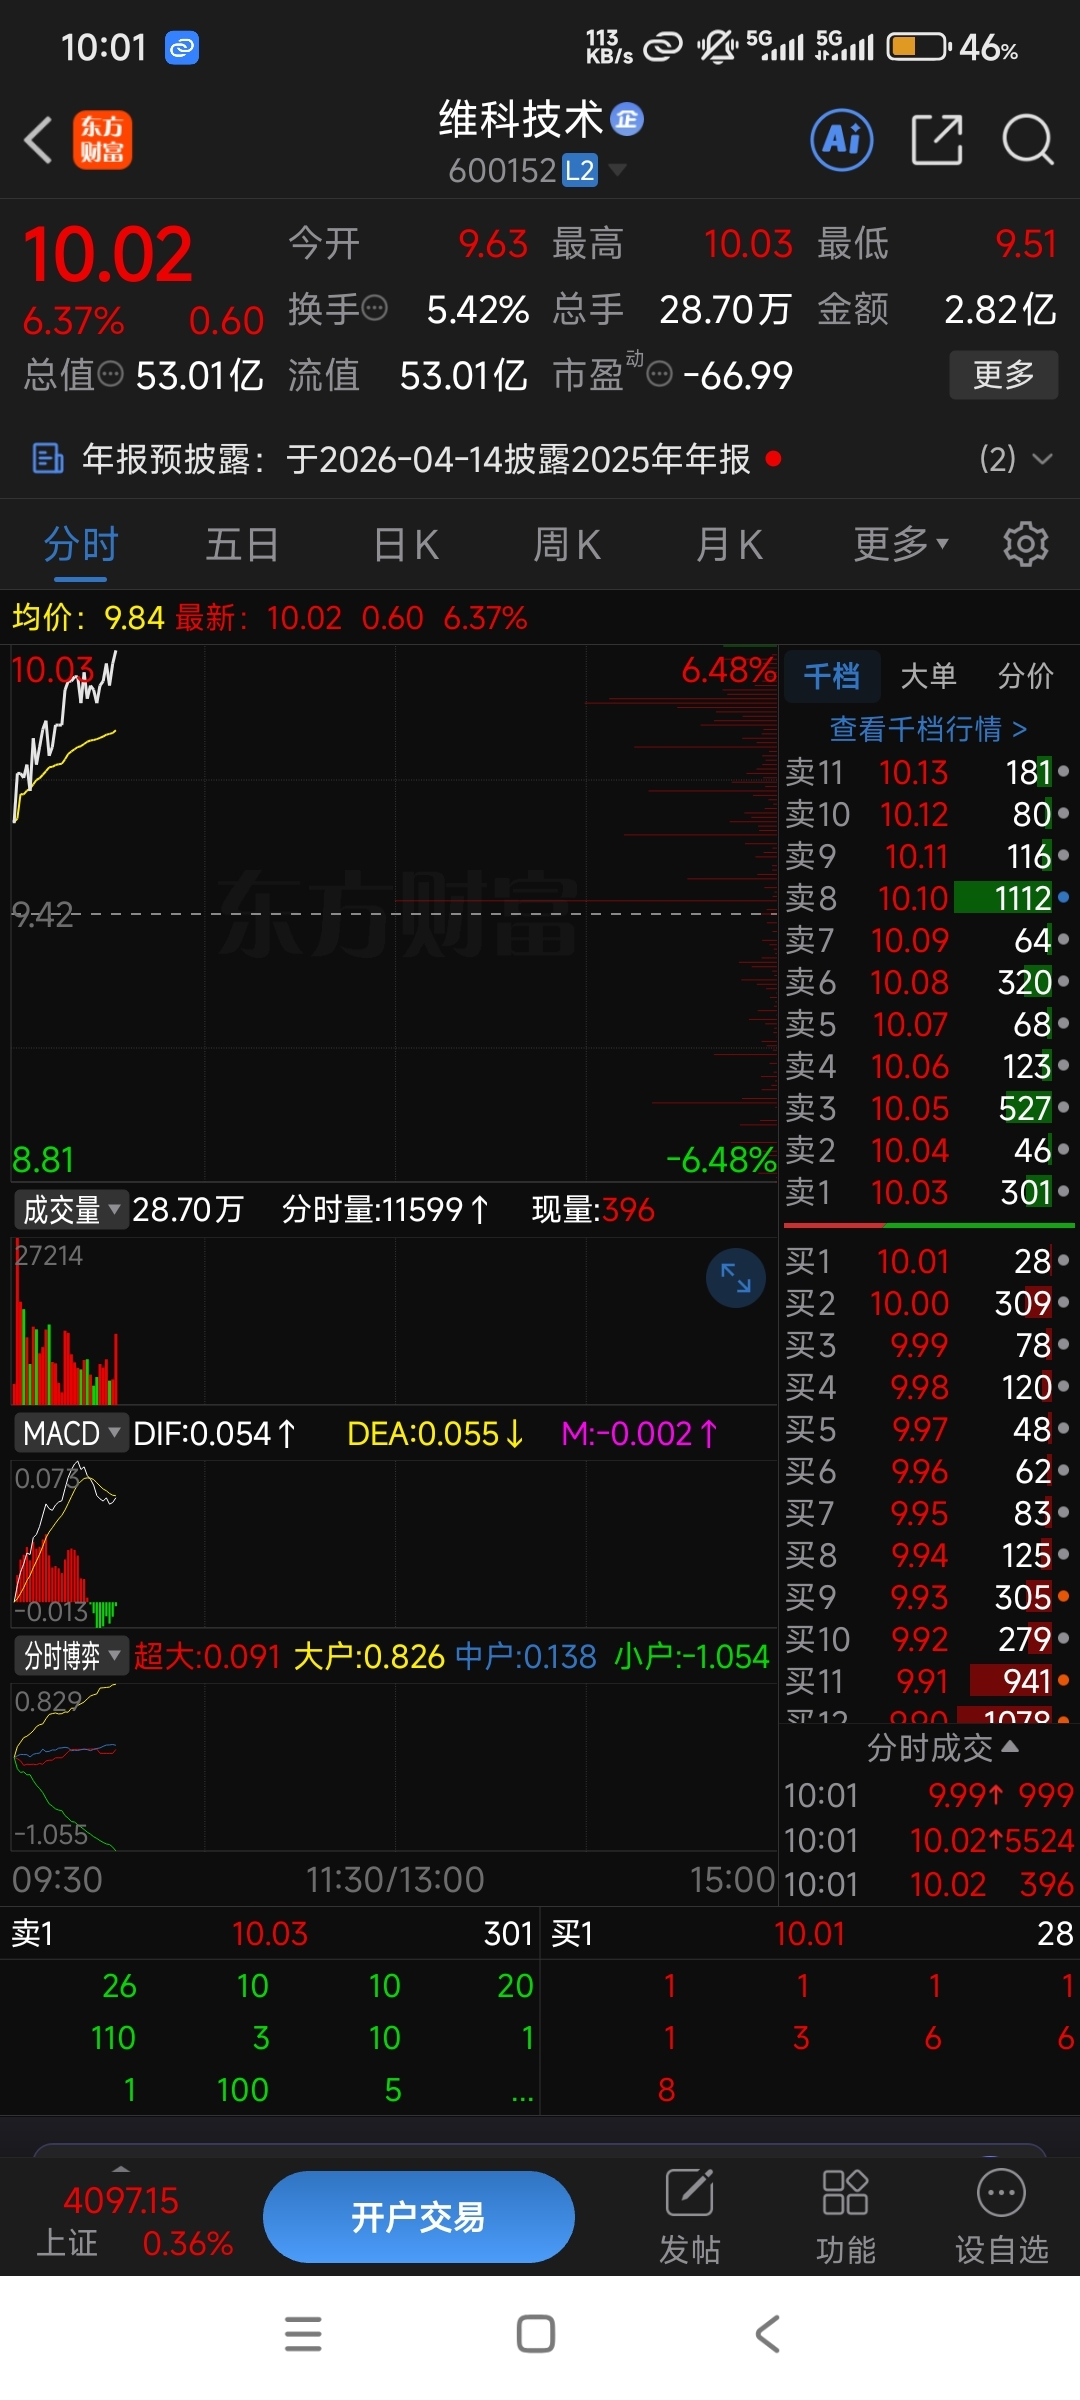Tap the 买2 10.00 order row

tap(928, 1303)
